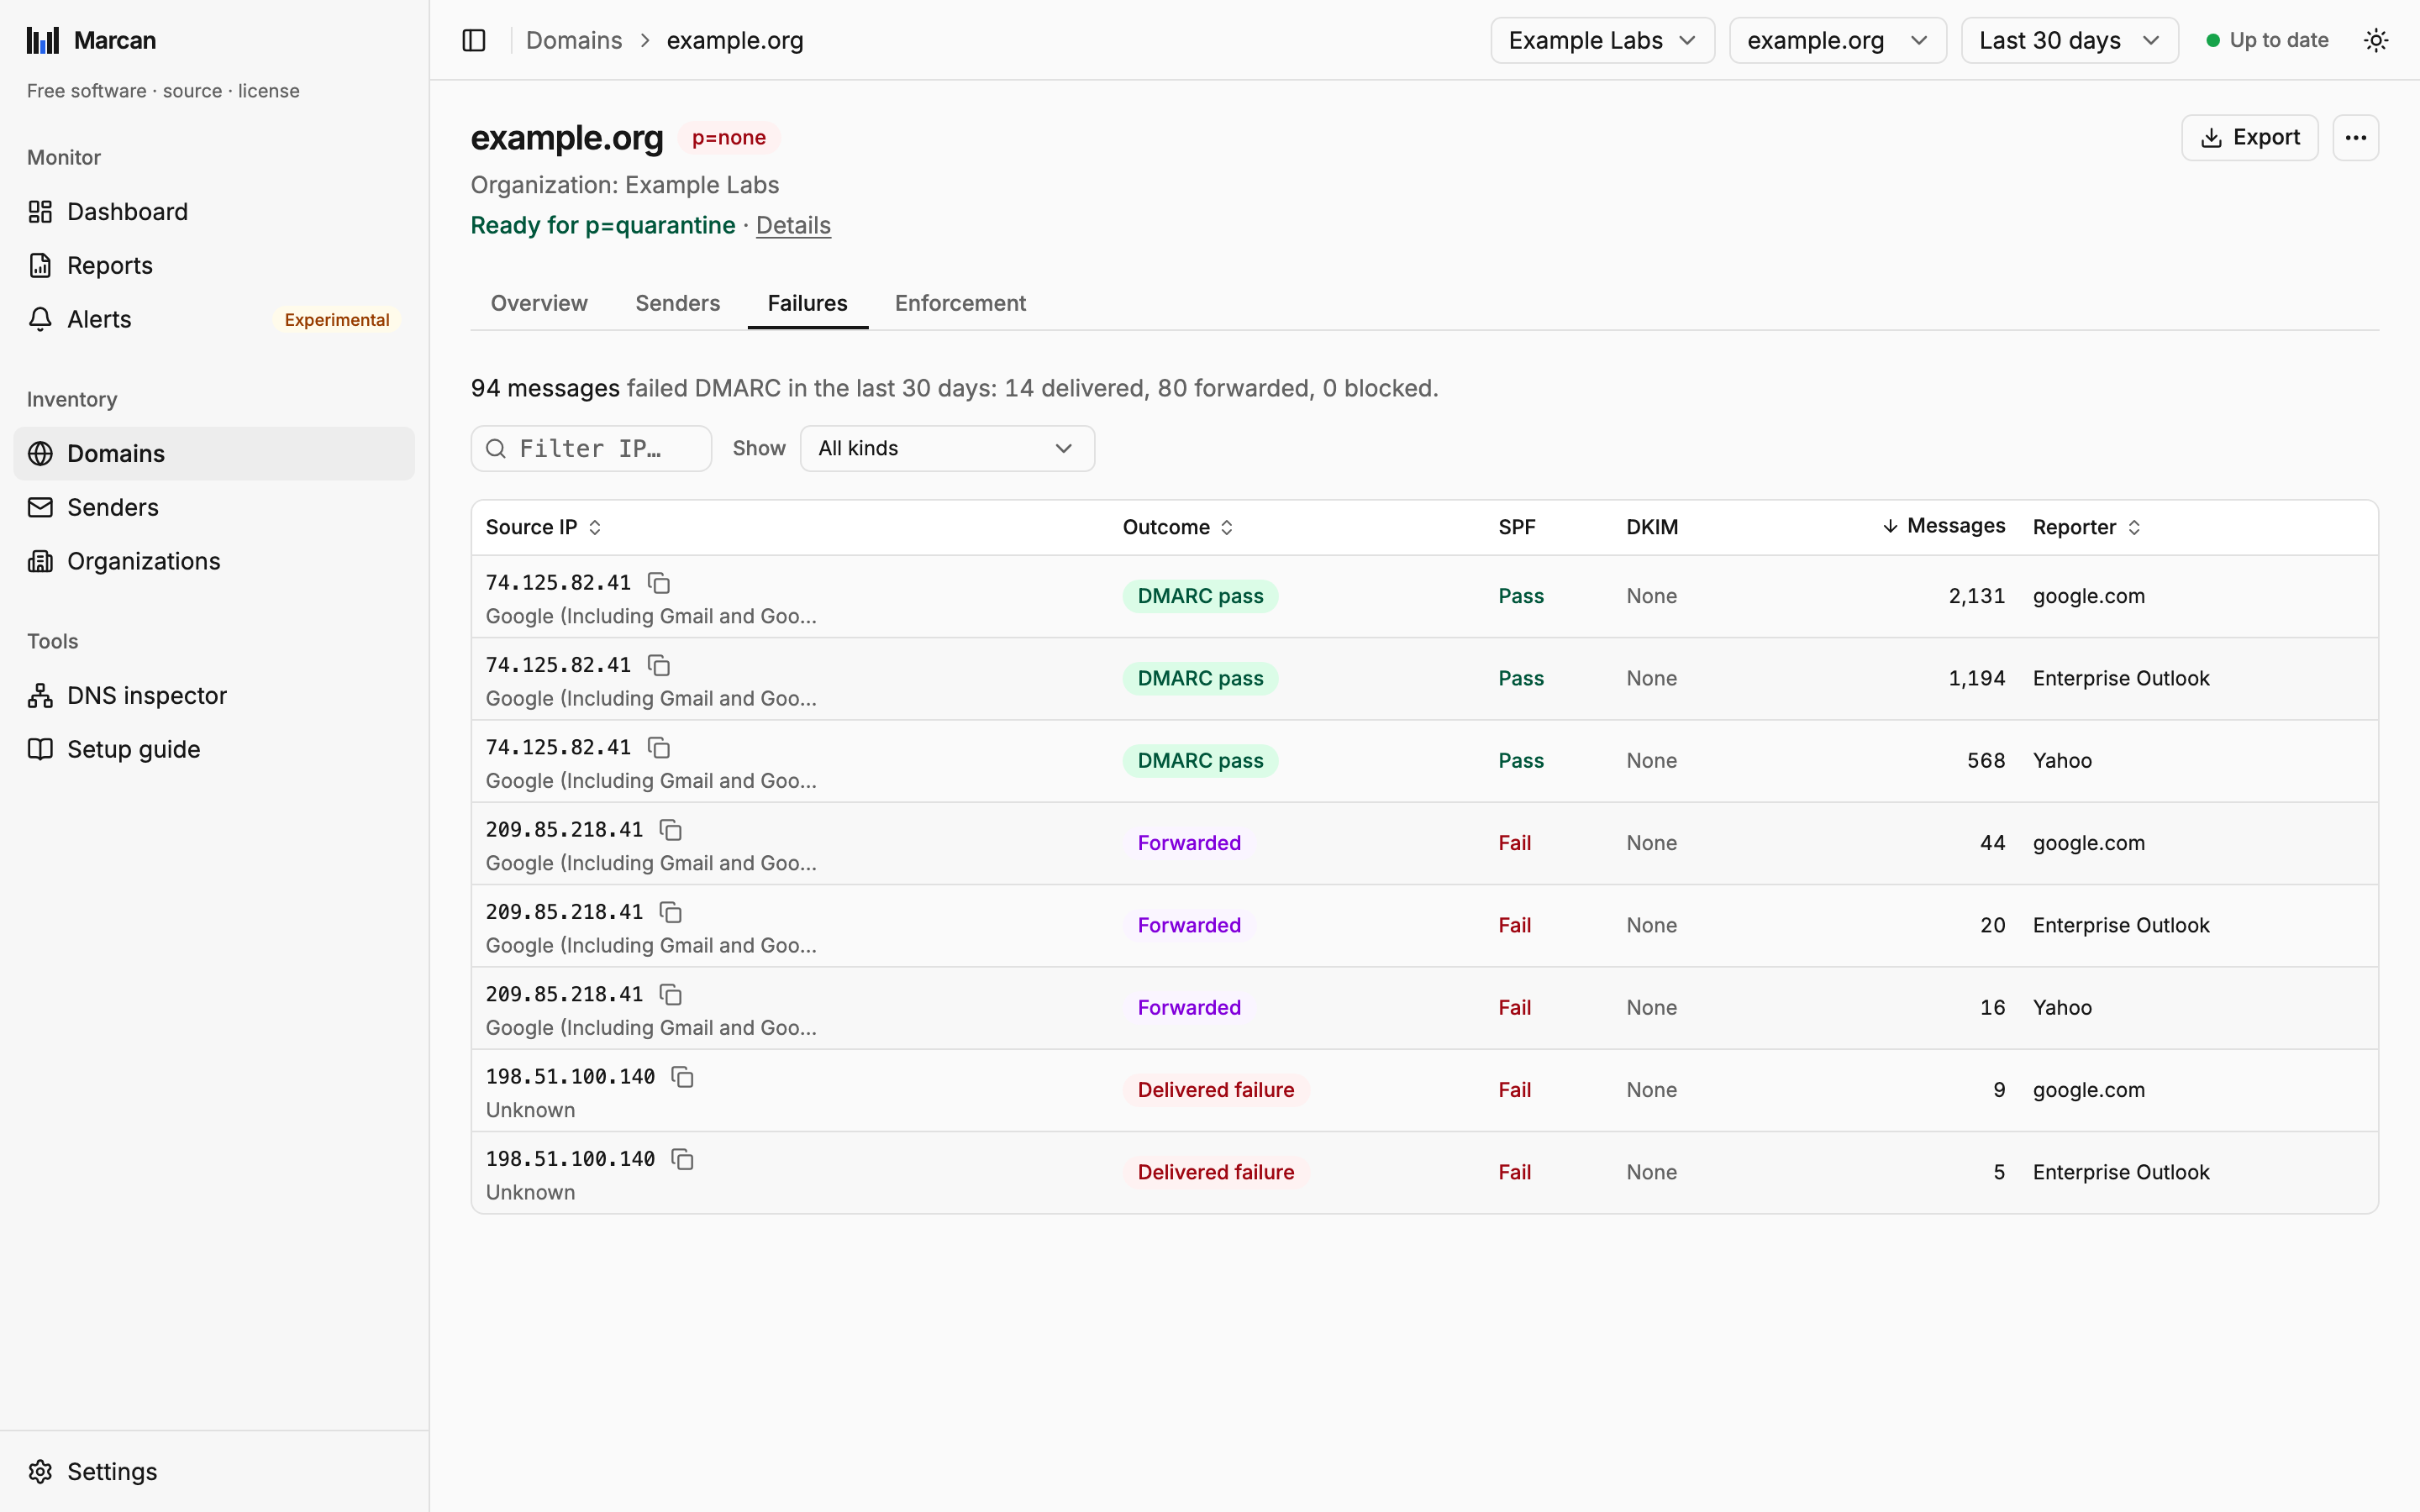The width and height of the screenshot is (2420, 1512).
Task: Copy IP in the 16 messages row
Action: pos(671,994)
